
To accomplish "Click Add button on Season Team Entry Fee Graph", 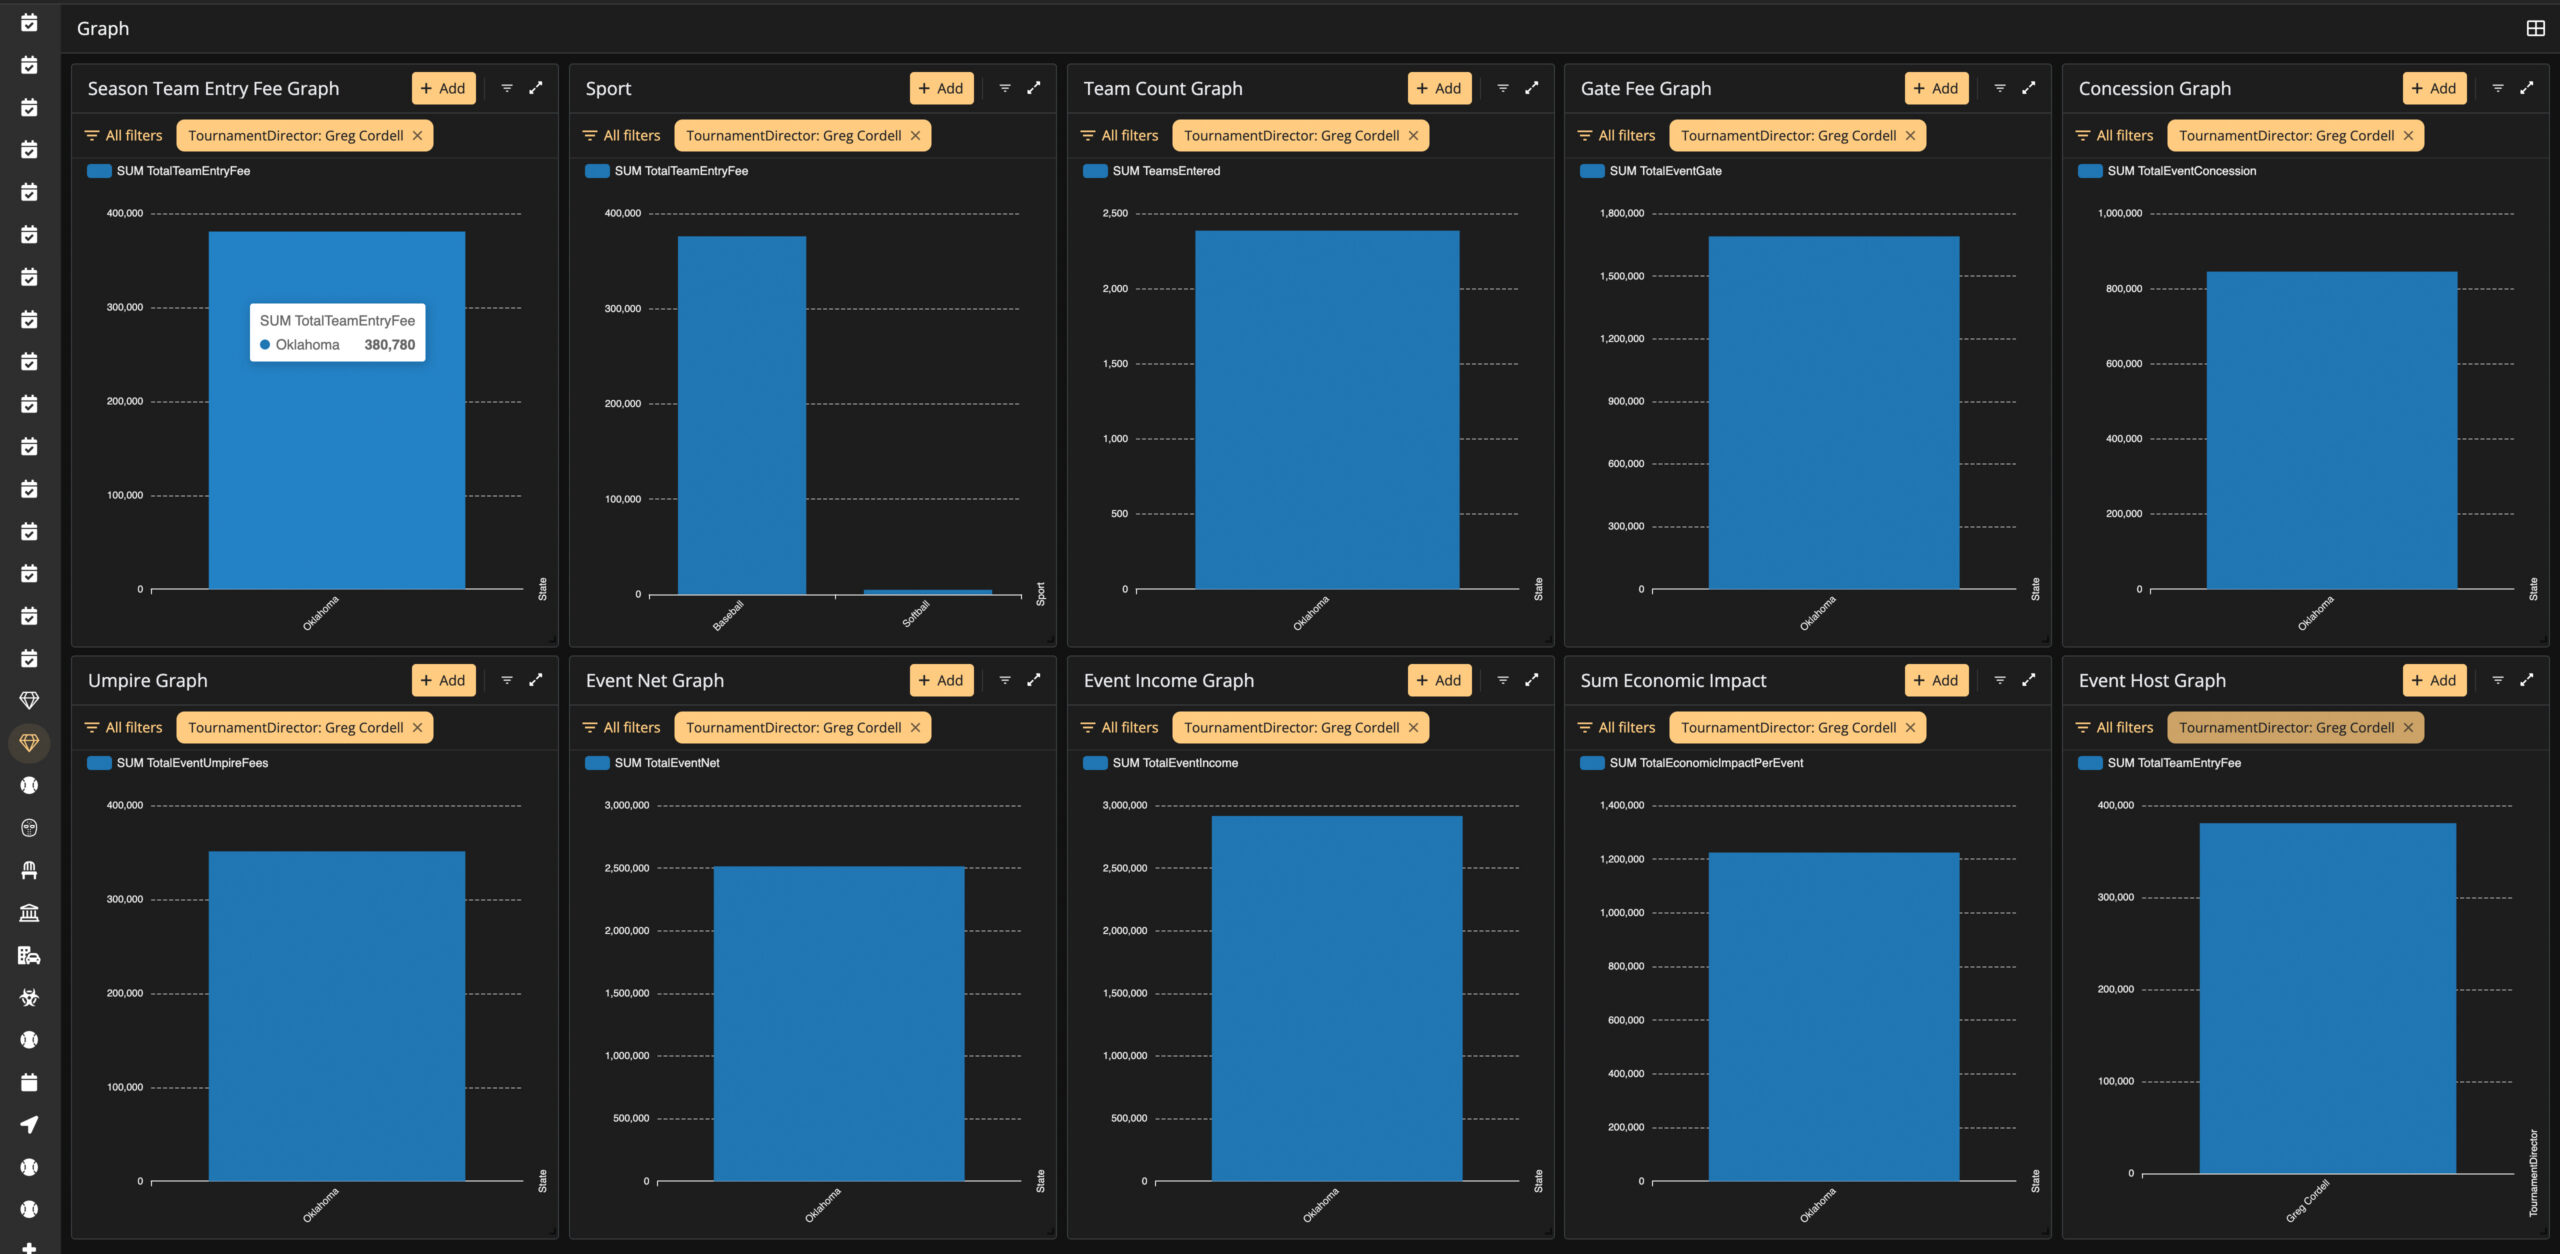I will click(x=443, y=88).
